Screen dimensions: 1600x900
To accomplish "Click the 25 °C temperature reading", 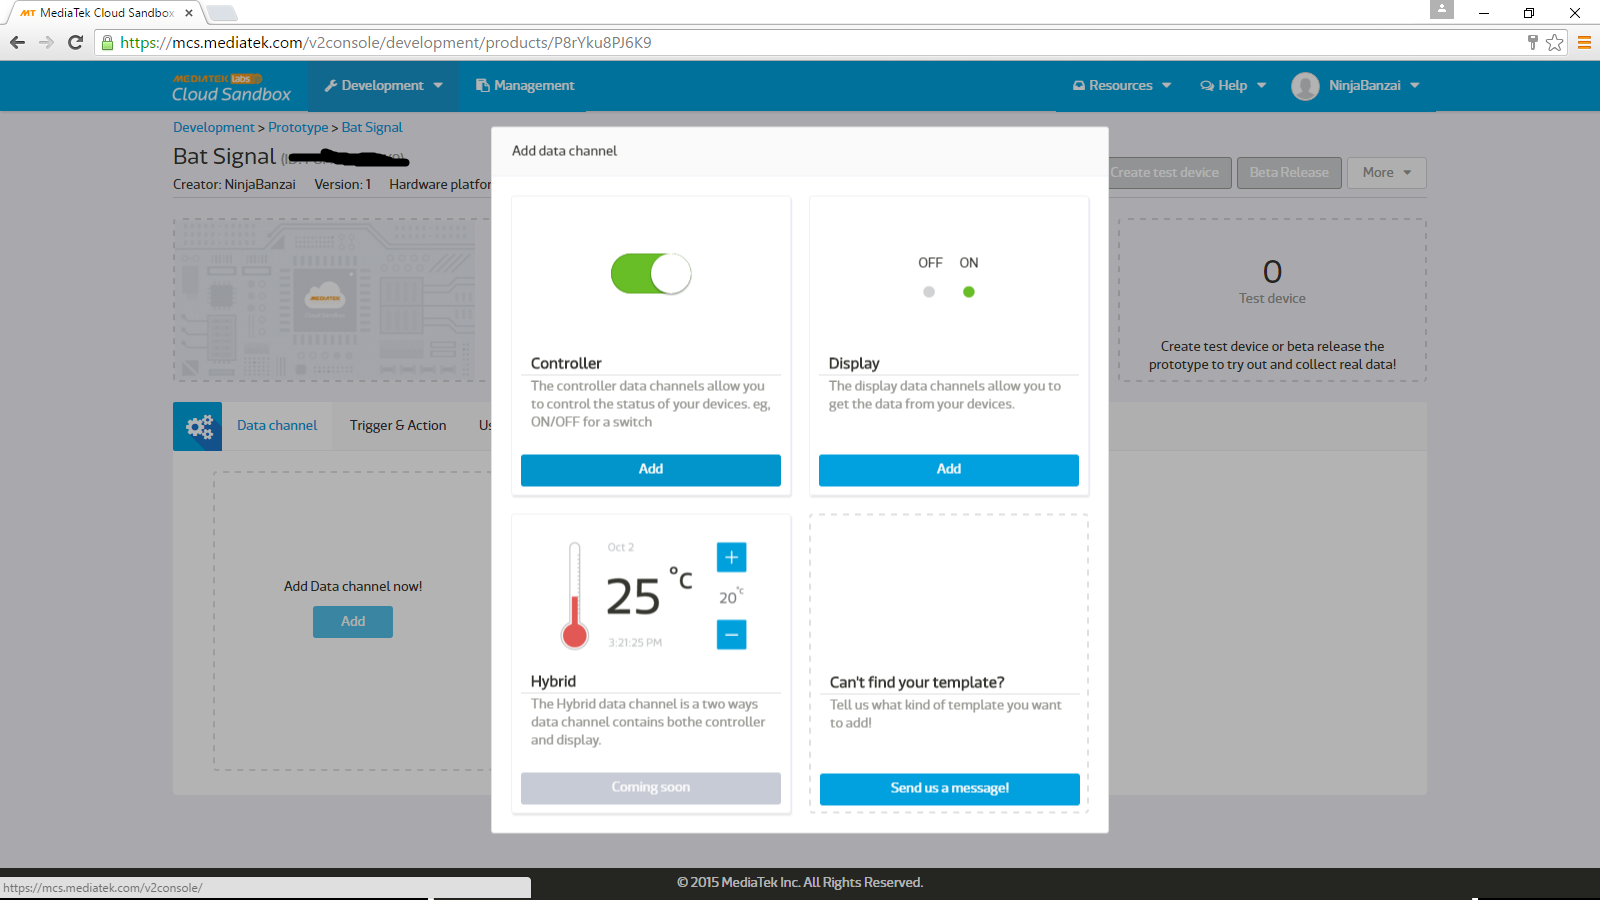I will pos(648,594).
